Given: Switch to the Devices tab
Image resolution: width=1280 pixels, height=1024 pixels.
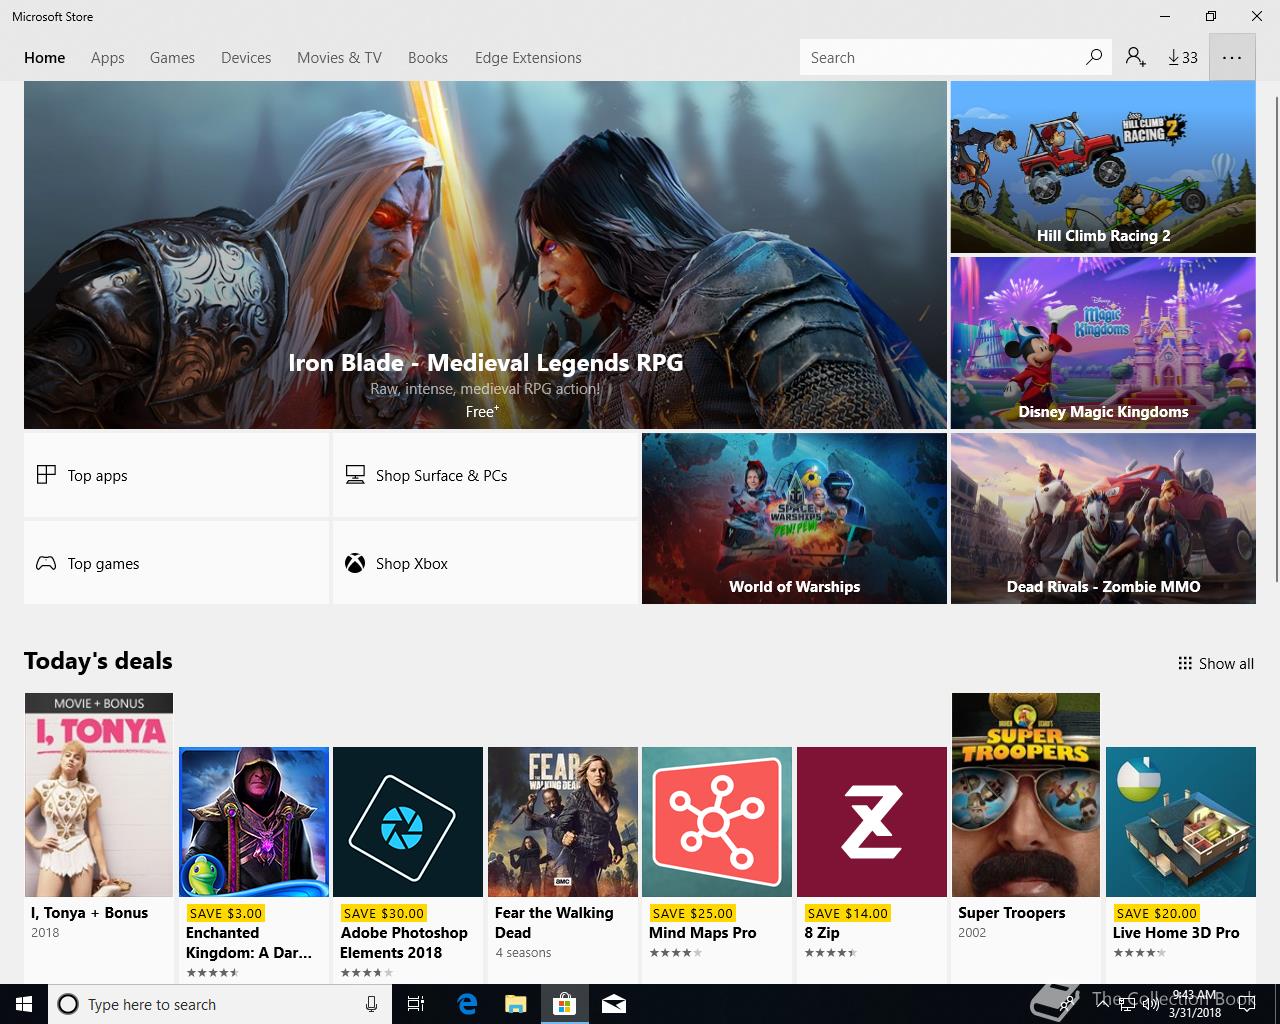Looking at the screenshot, I should [246, 58].
